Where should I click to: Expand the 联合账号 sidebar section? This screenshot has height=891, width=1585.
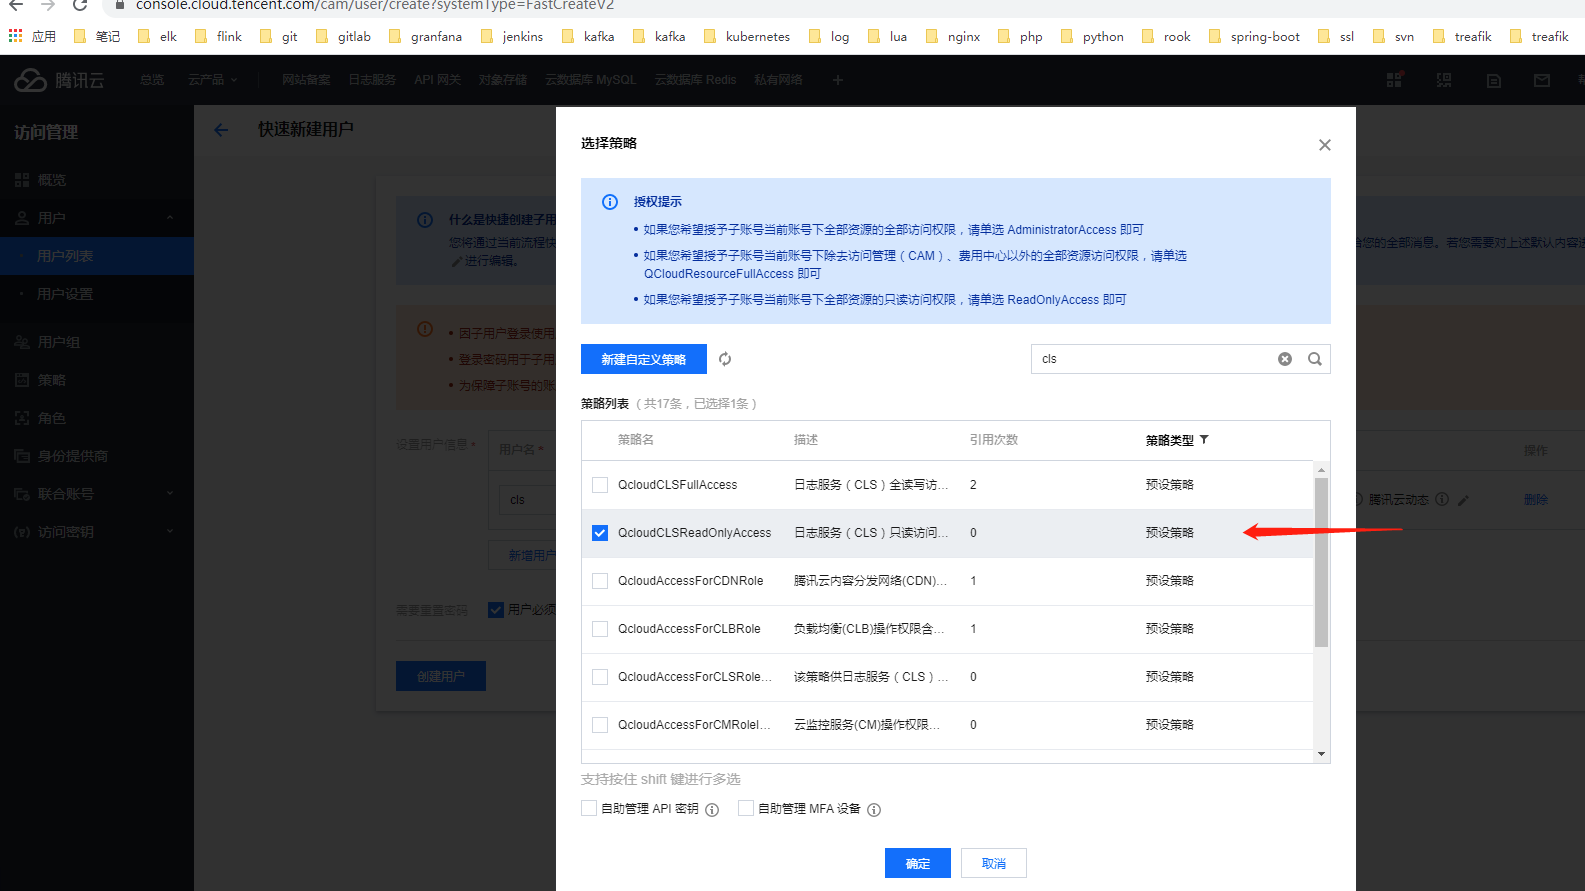170,494
